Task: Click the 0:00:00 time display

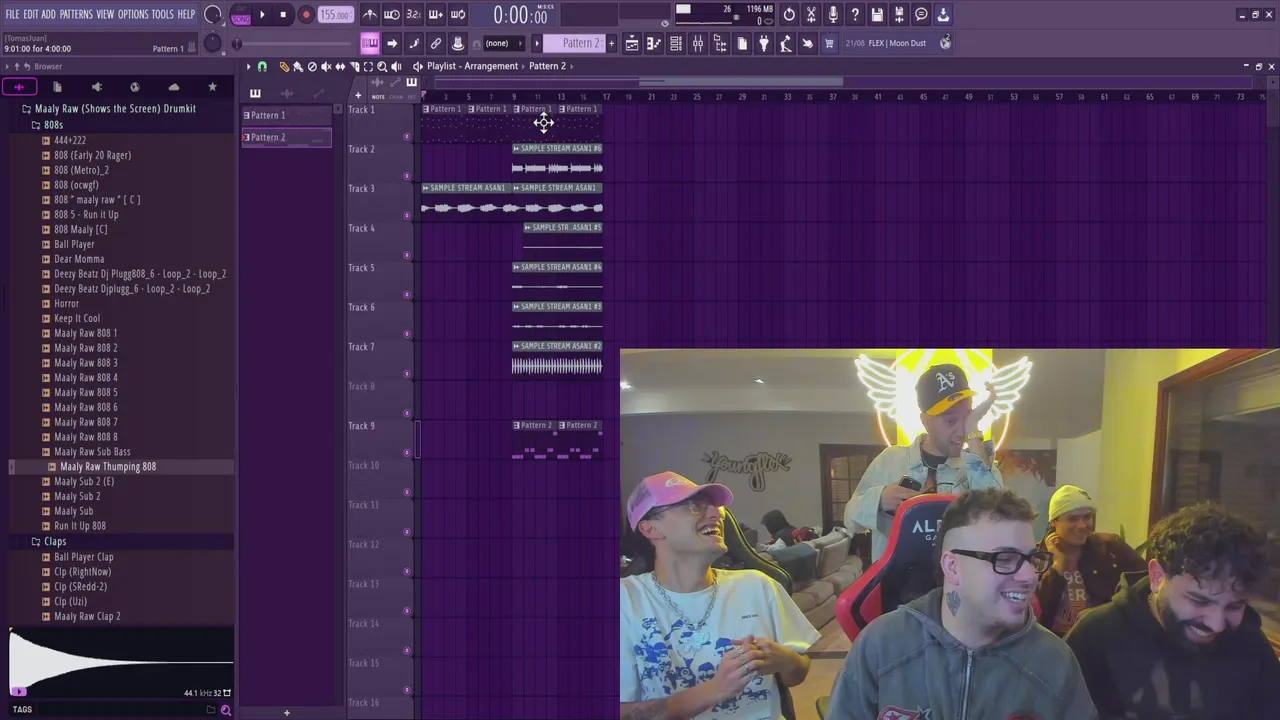Action: click(x=520, y=15)
